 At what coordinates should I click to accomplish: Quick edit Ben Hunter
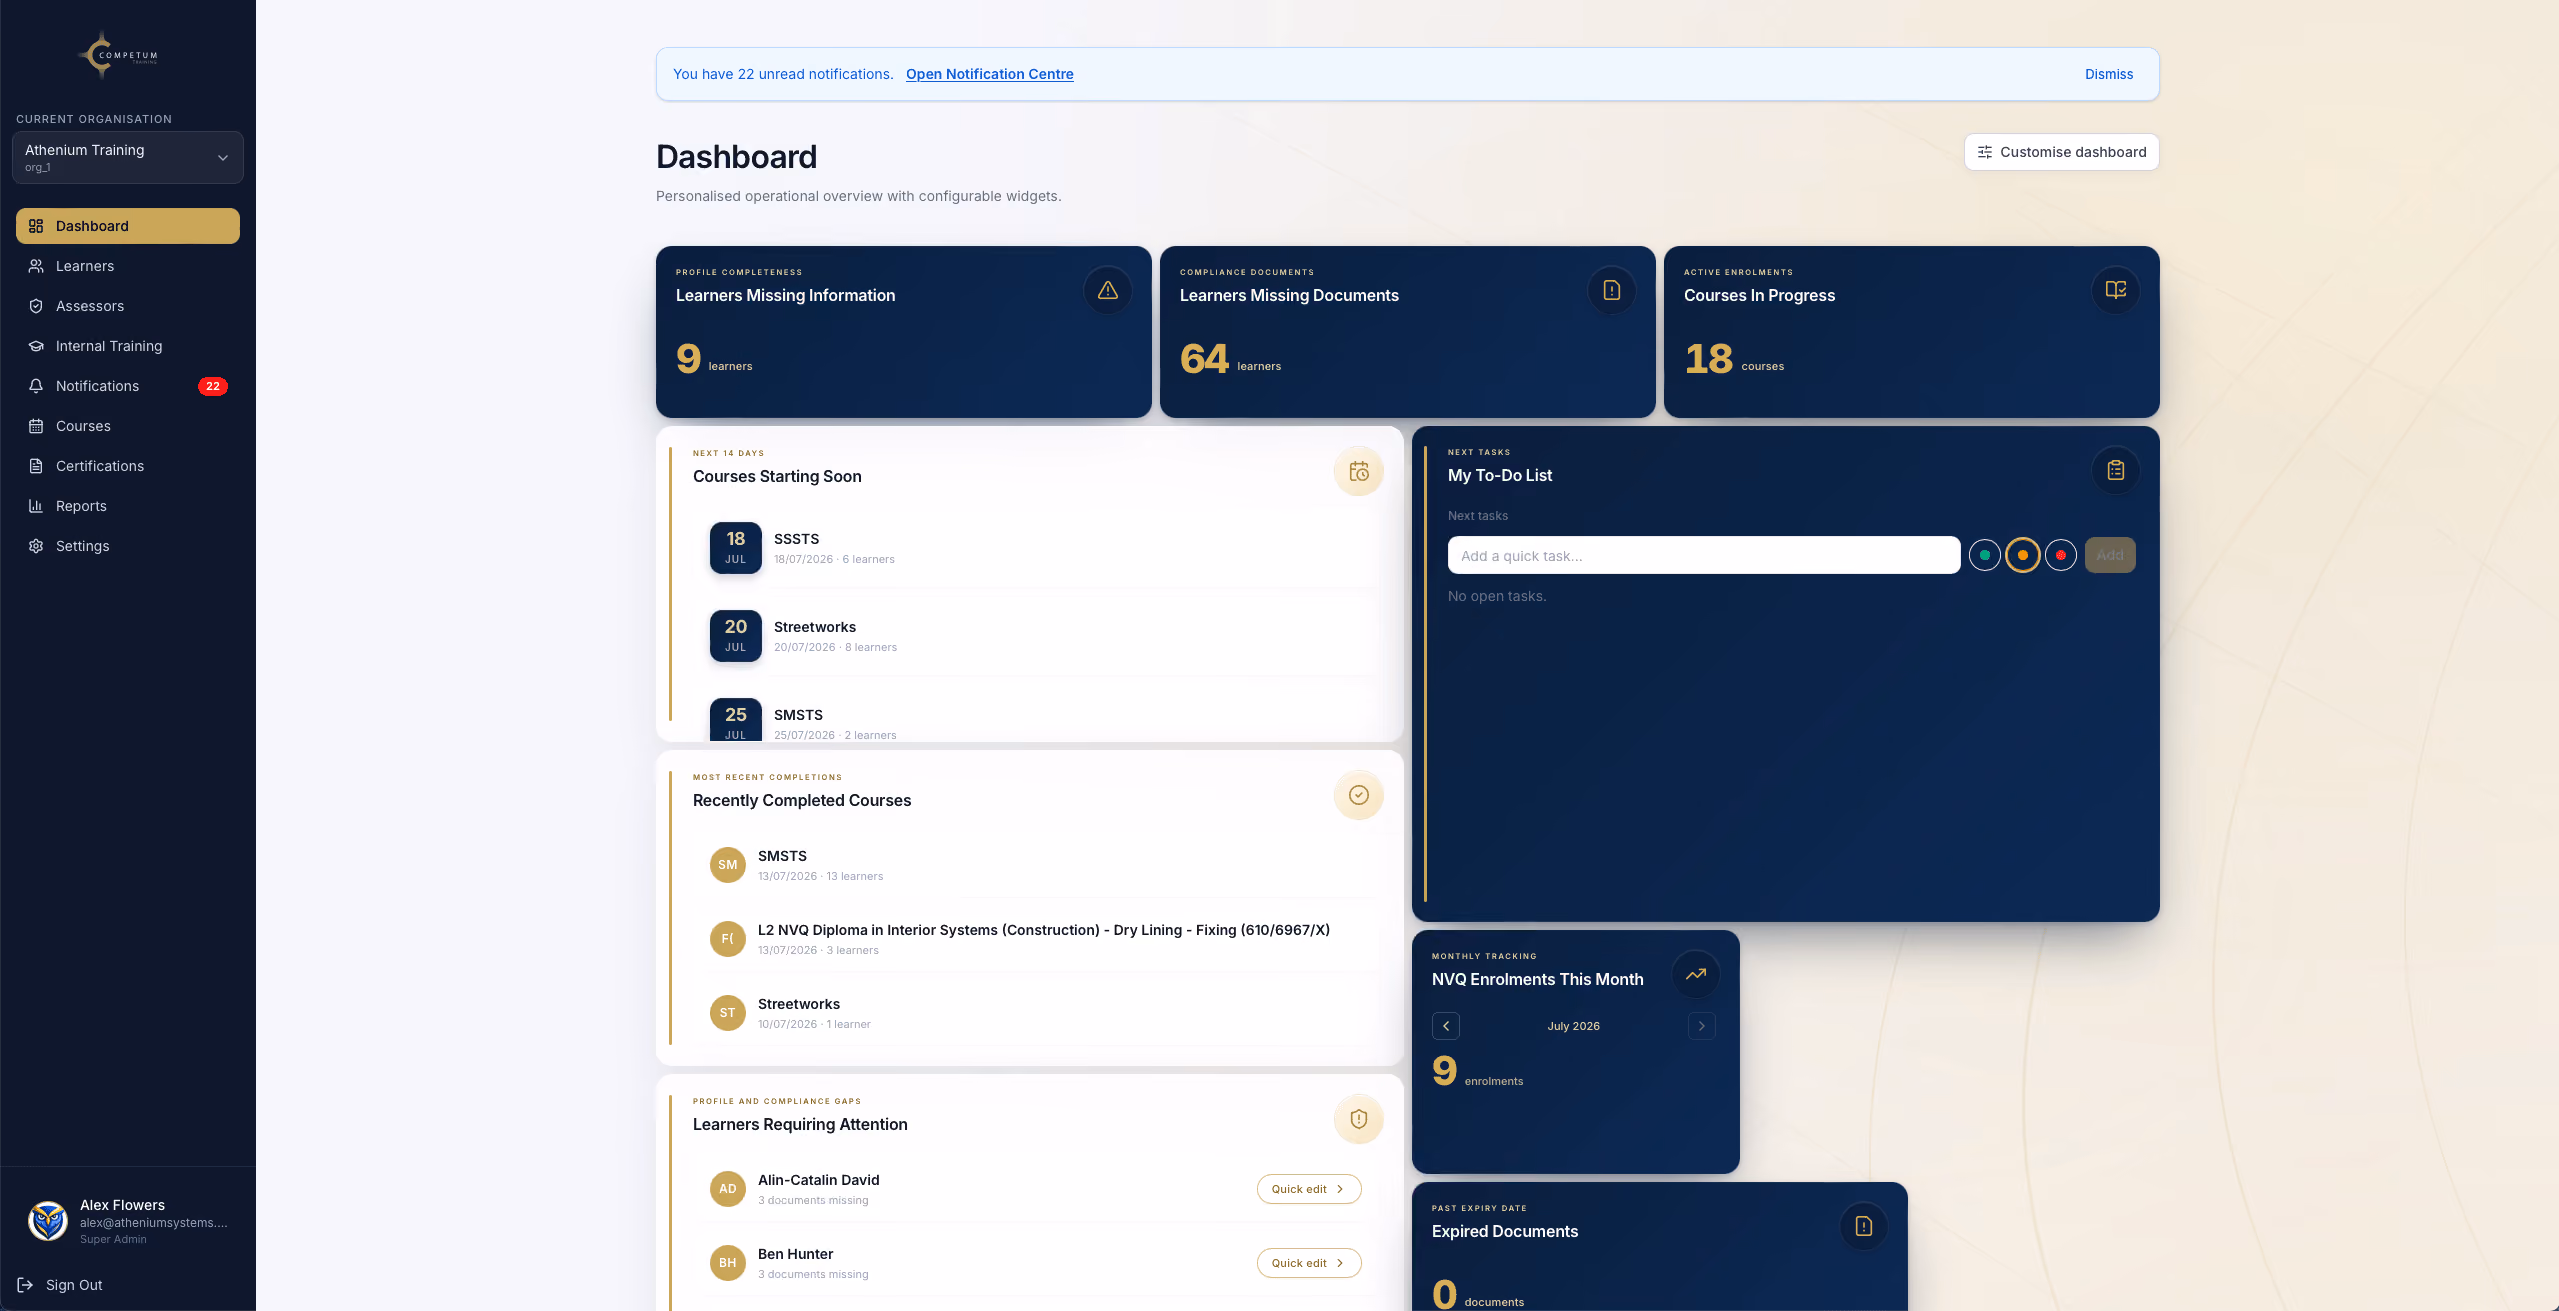tap(1308, 1263)
